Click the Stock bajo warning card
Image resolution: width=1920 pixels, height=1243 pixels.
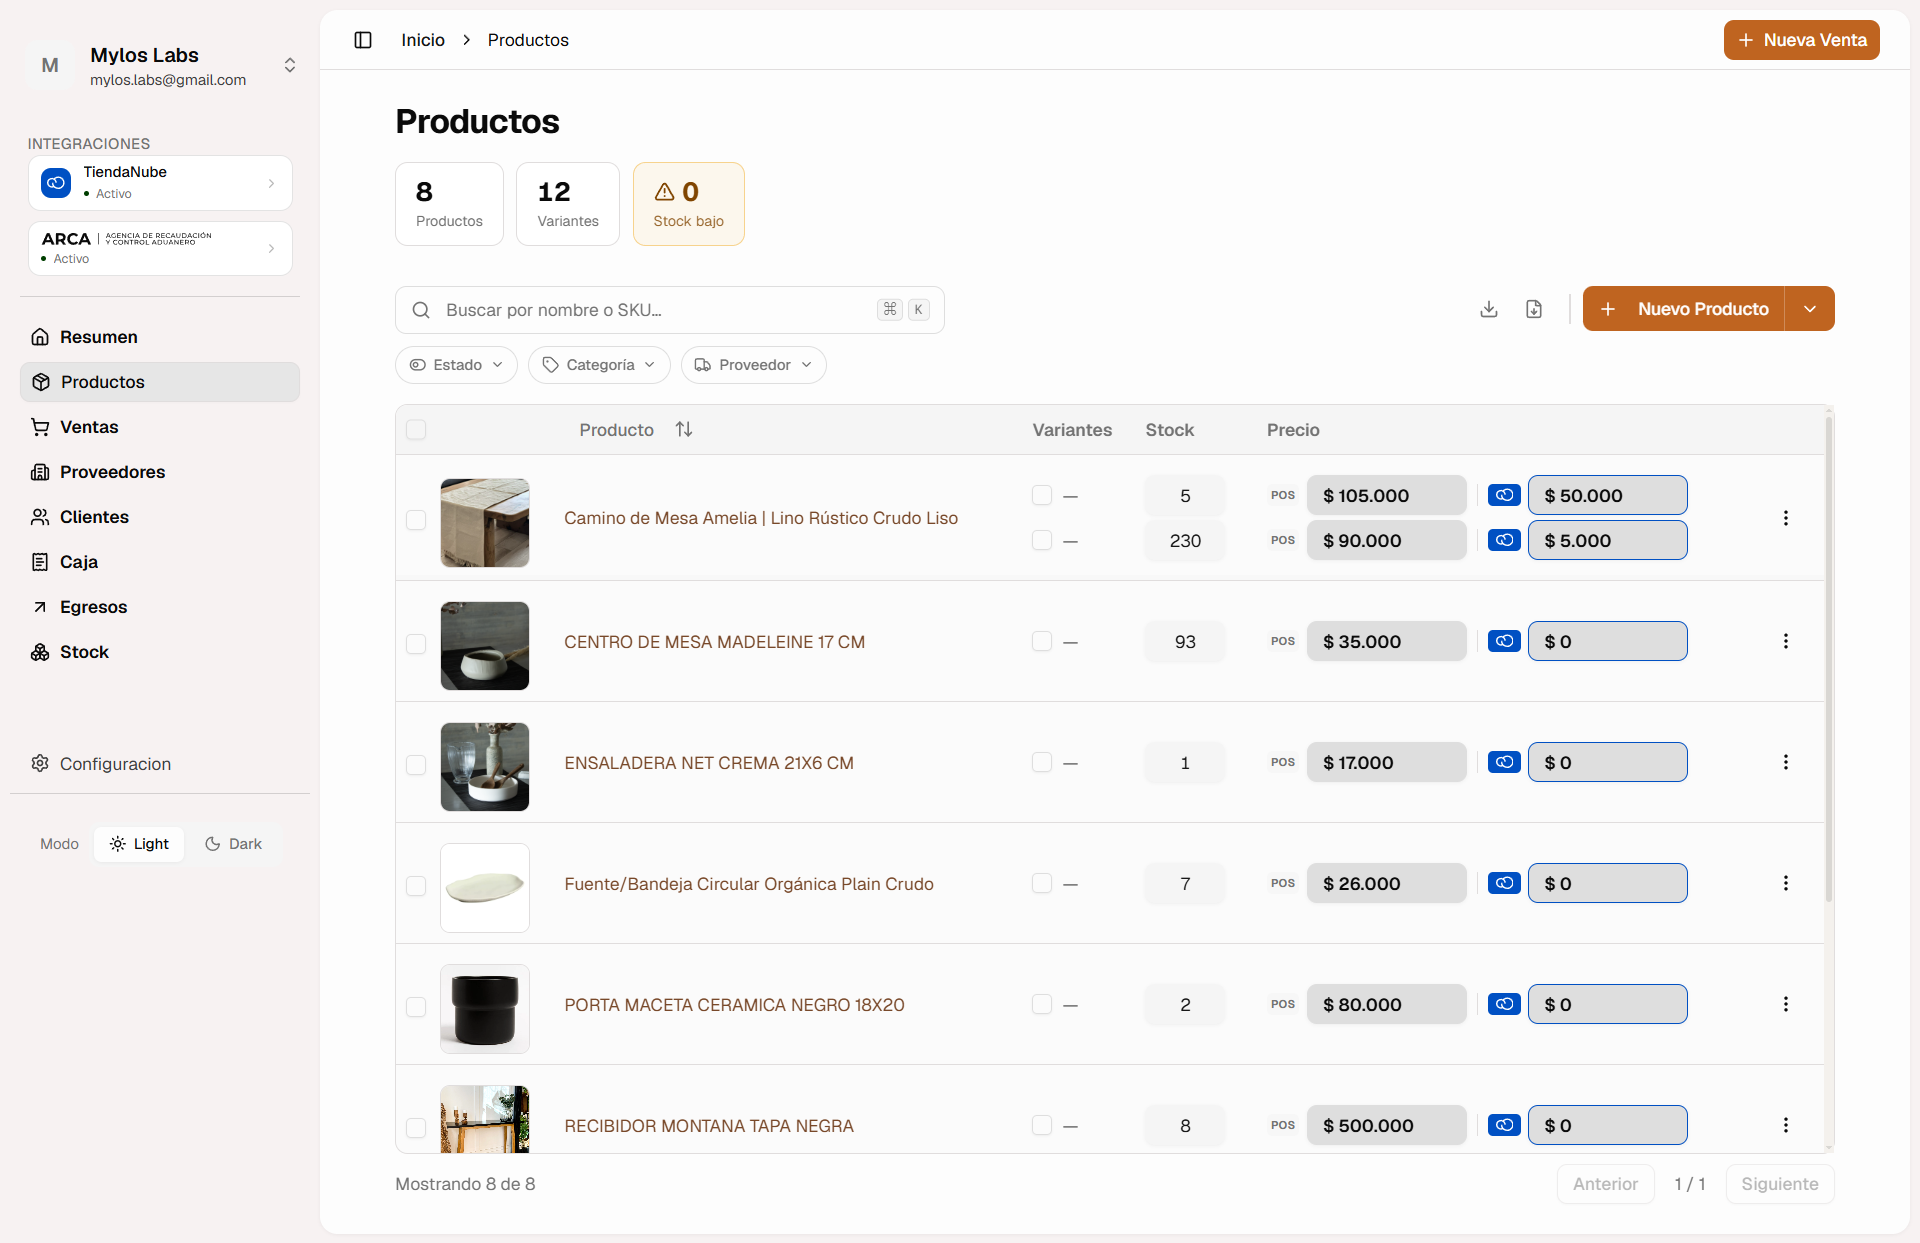tap(689, 204)
